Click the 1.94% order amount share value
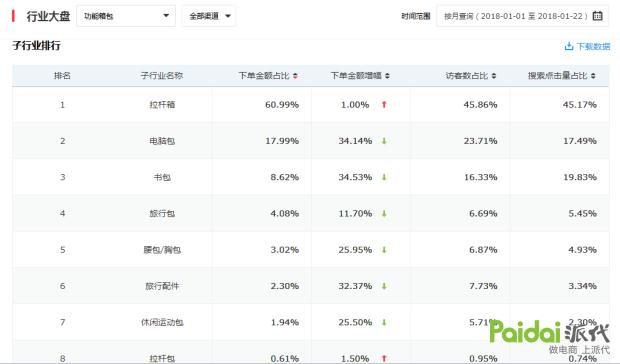This screenshot has height=364, width=620. (x=285, y=322)
